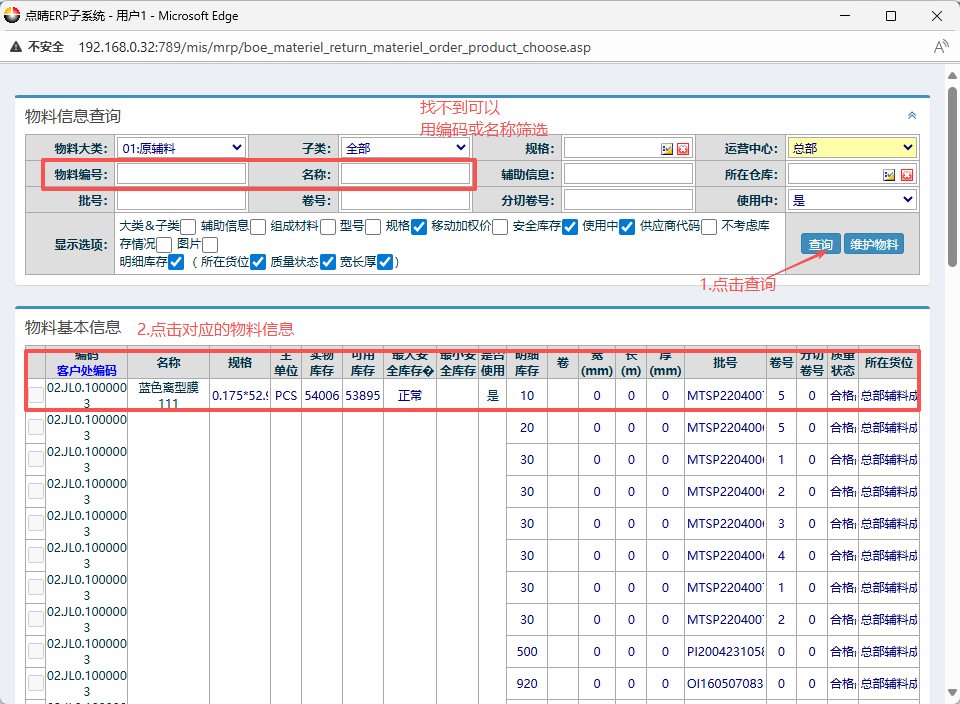
Task: Clear the 规格 field with red X icon
Action: coord(683,149)
